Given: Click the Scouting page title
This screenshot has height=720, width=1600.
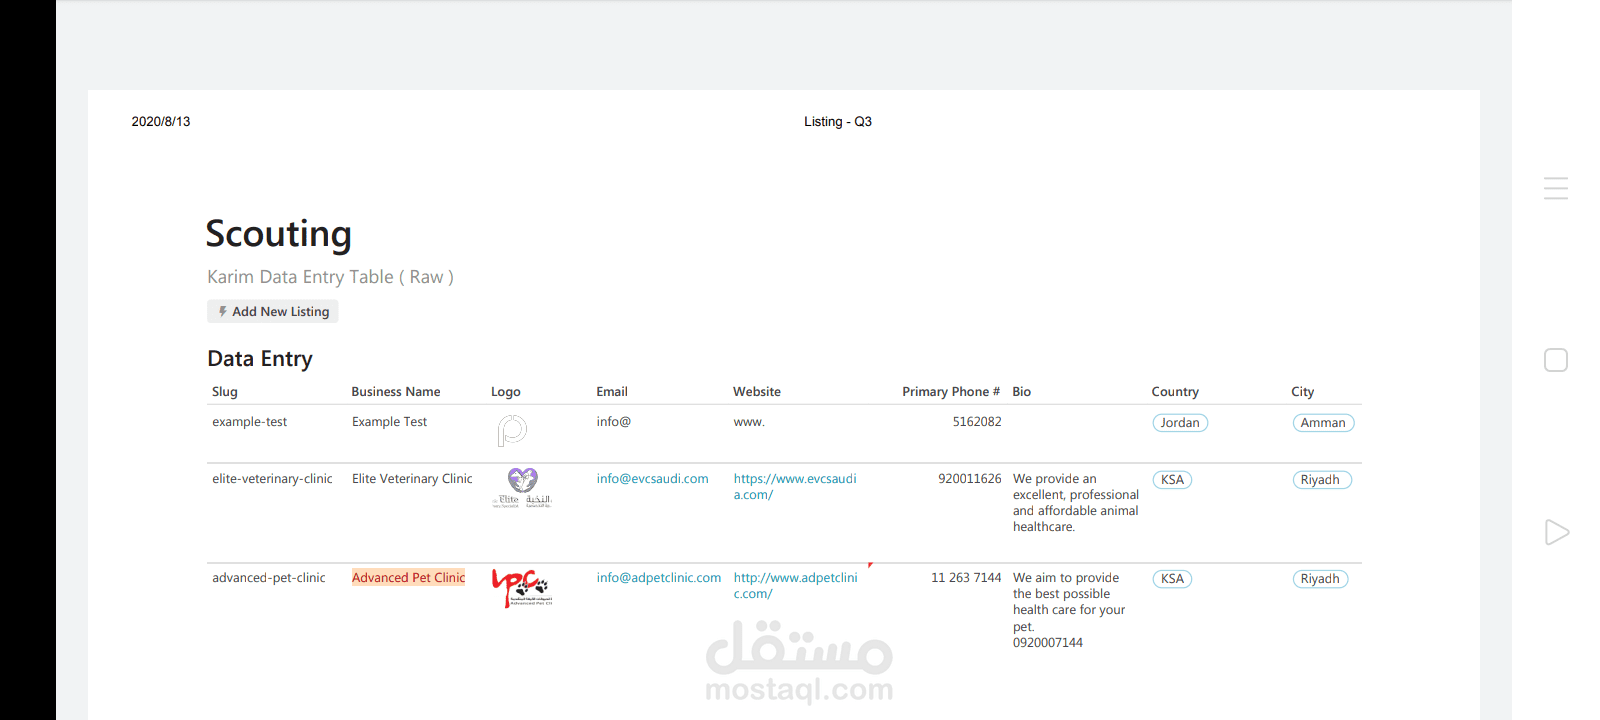Looking at the screenshot, I should [x=279, y=234].
